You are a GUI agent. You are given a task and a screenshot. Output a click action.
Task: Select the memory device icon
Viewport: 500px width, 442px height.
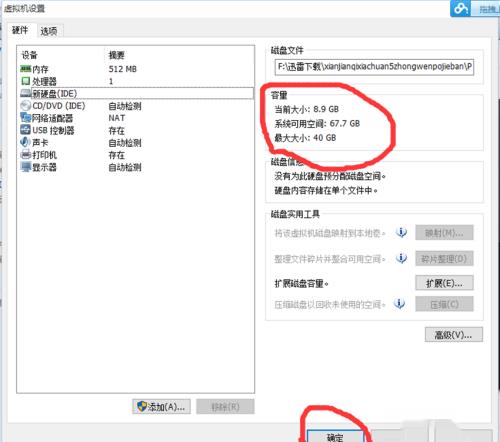click(x=25, y=69)
